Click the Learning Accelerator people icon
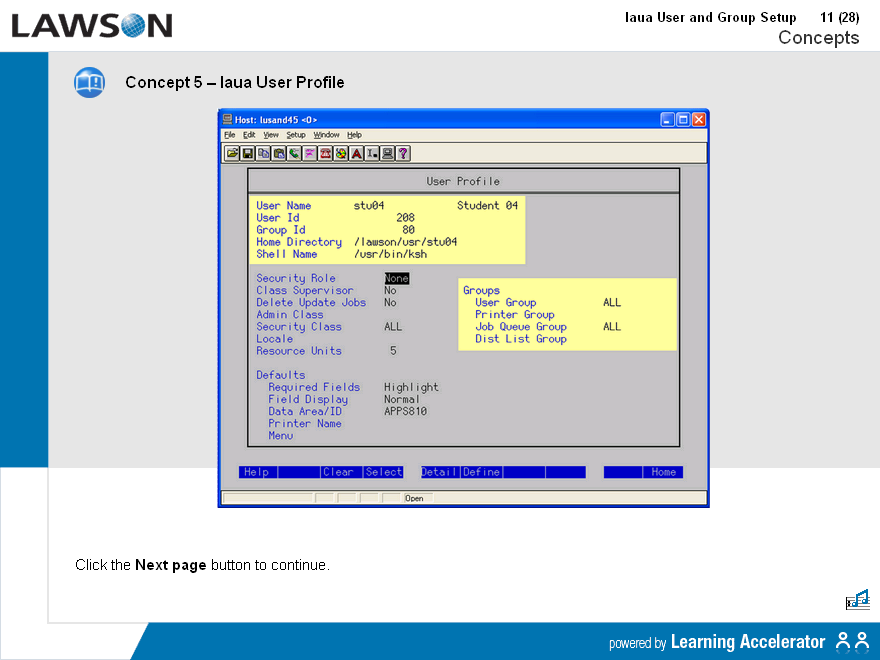The width and height of the screenshot is (880, 660). coord(852,641)
